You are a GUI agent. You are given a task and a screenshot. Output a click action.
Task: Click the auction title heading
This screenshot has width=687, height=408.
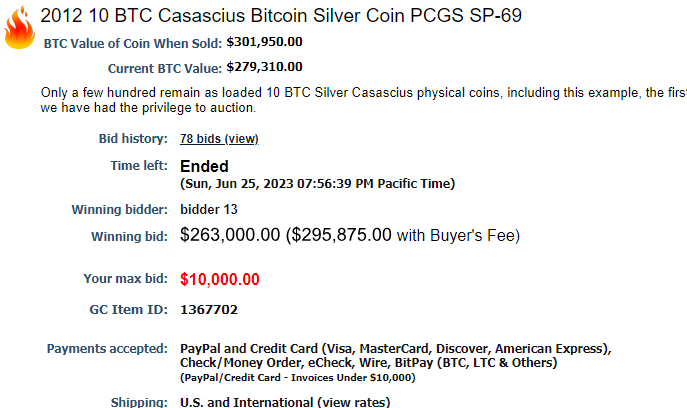(281, 16)
